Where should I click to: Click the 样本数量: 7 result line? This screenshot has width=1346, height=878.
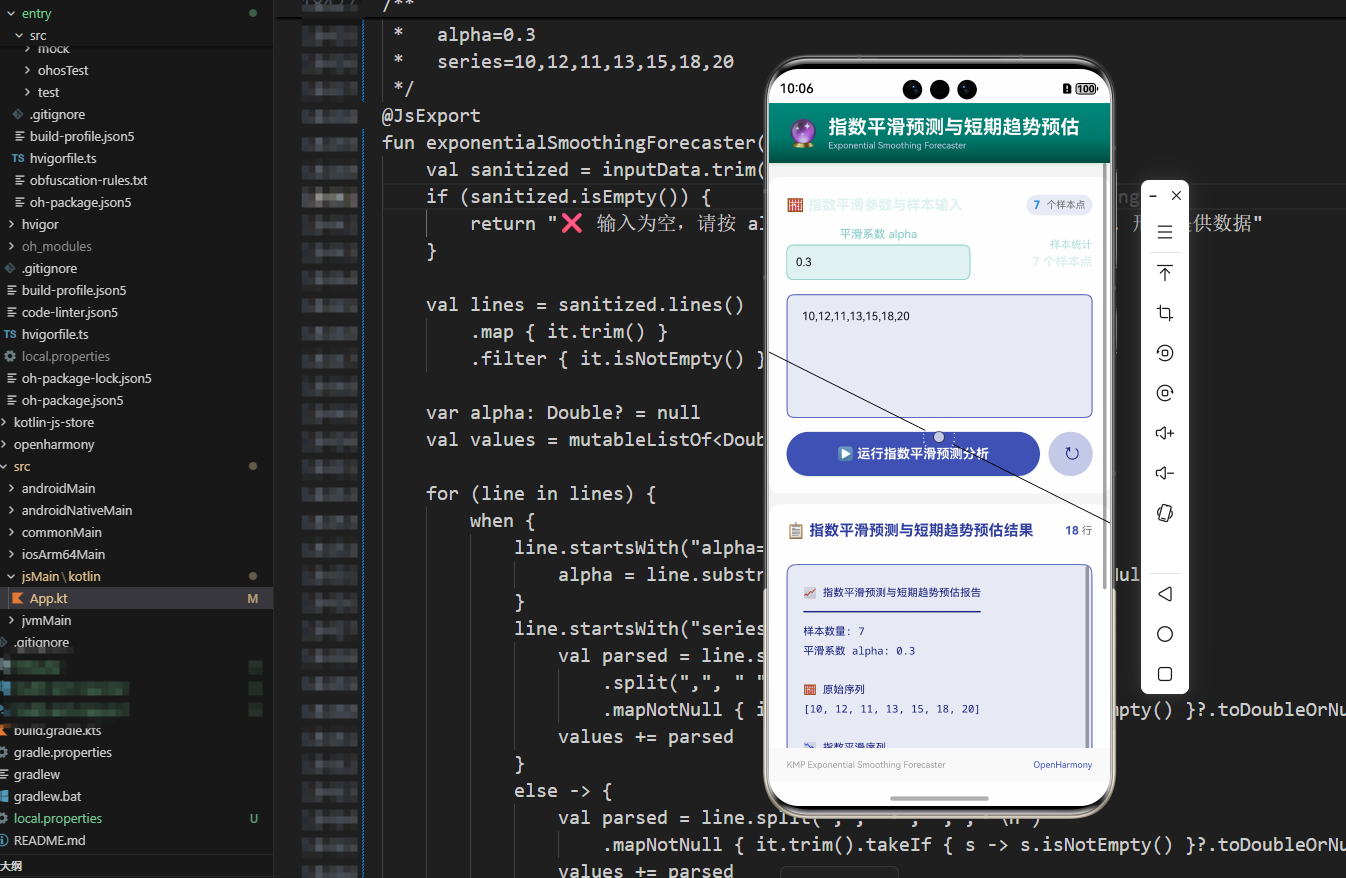point(834,631)
